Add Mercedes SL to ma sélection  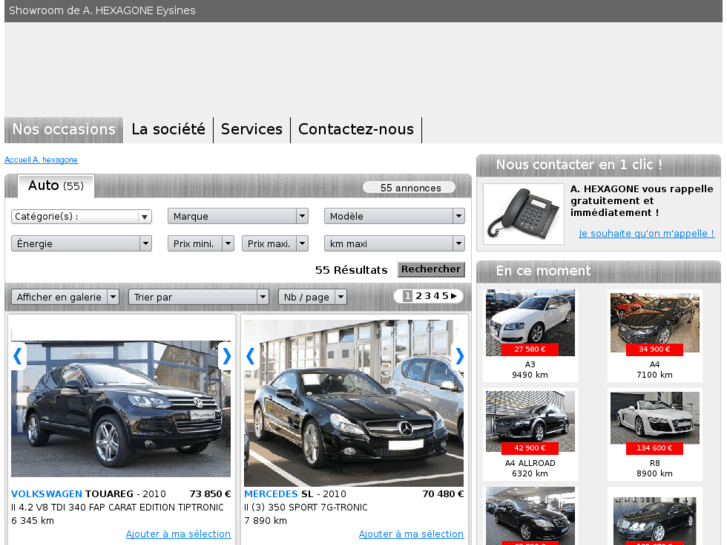pos(411,534)
